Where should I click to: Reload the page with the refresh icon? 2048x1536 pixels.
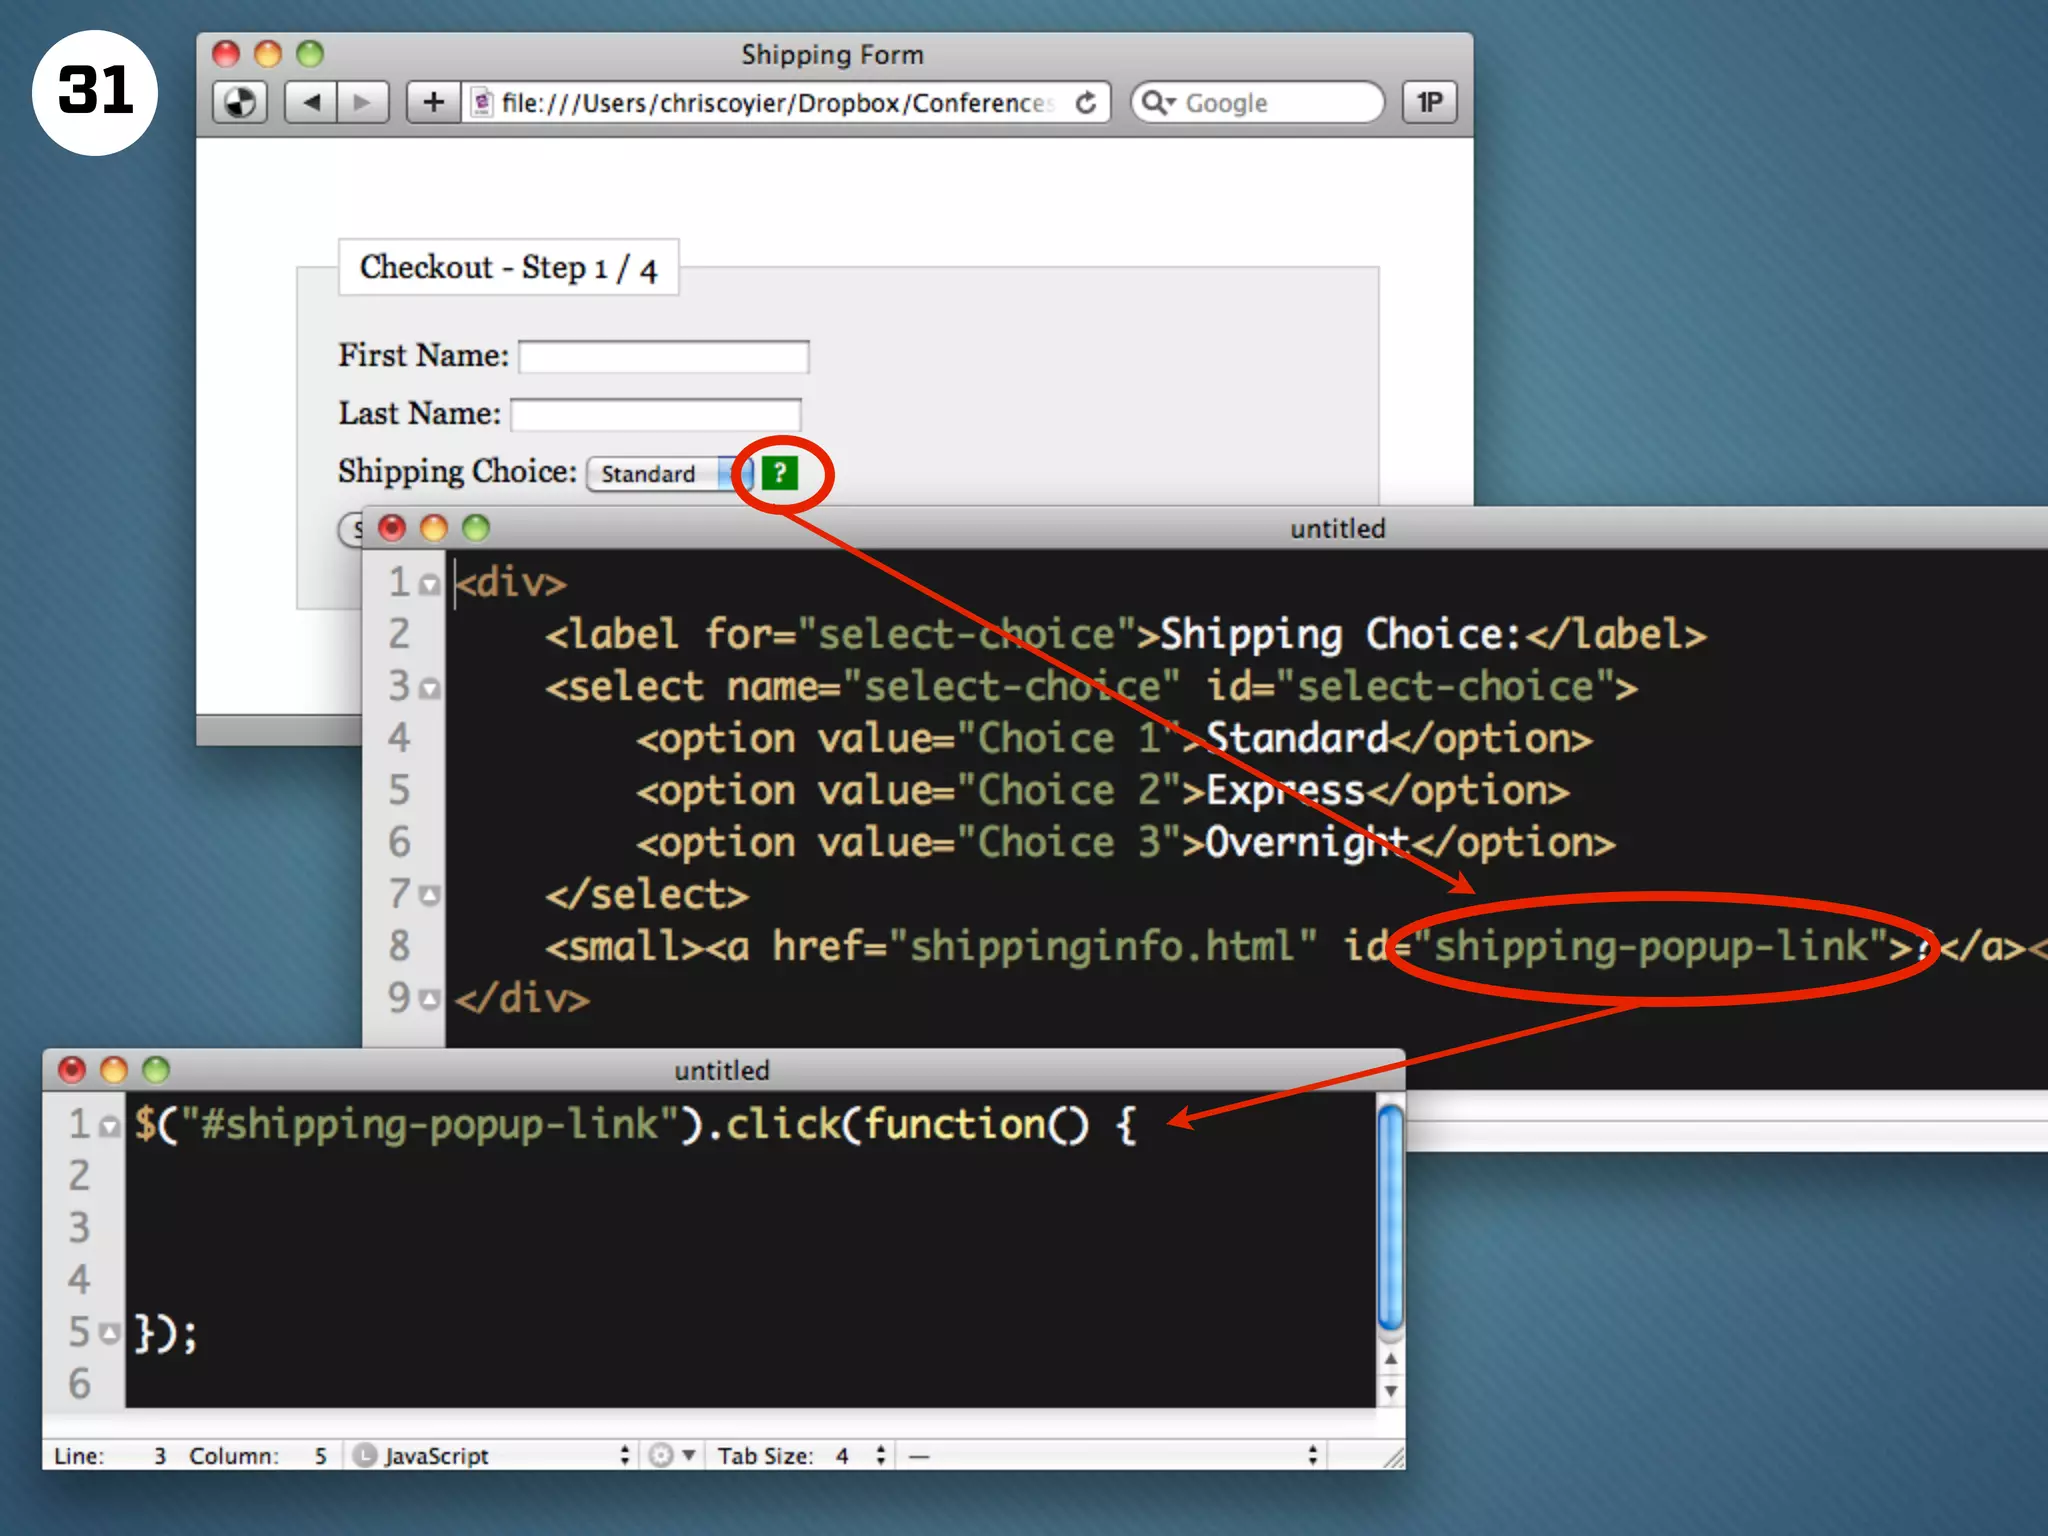tap(1086, 102)
